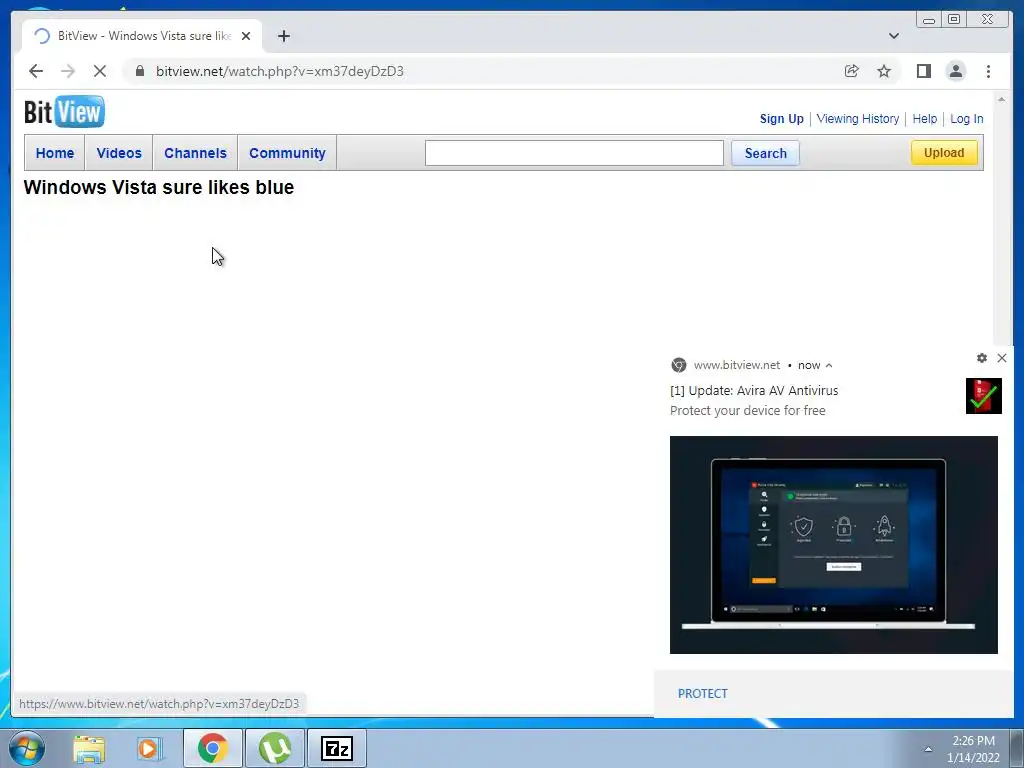
Task: Open uTorrent from the taskbar
Action: tap(275, 748)
